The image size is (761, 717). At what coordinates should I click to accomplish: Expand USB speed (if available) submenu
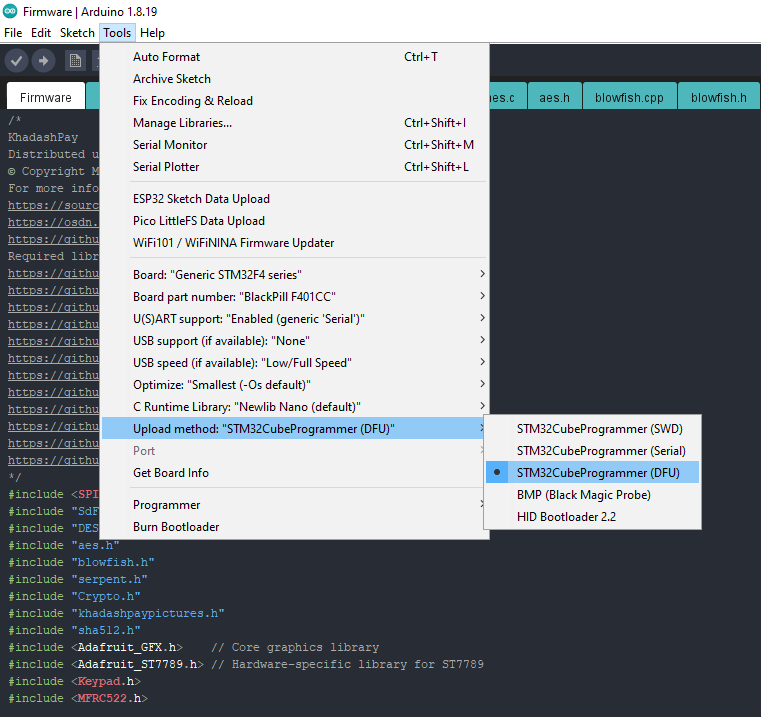pos(295,363)
